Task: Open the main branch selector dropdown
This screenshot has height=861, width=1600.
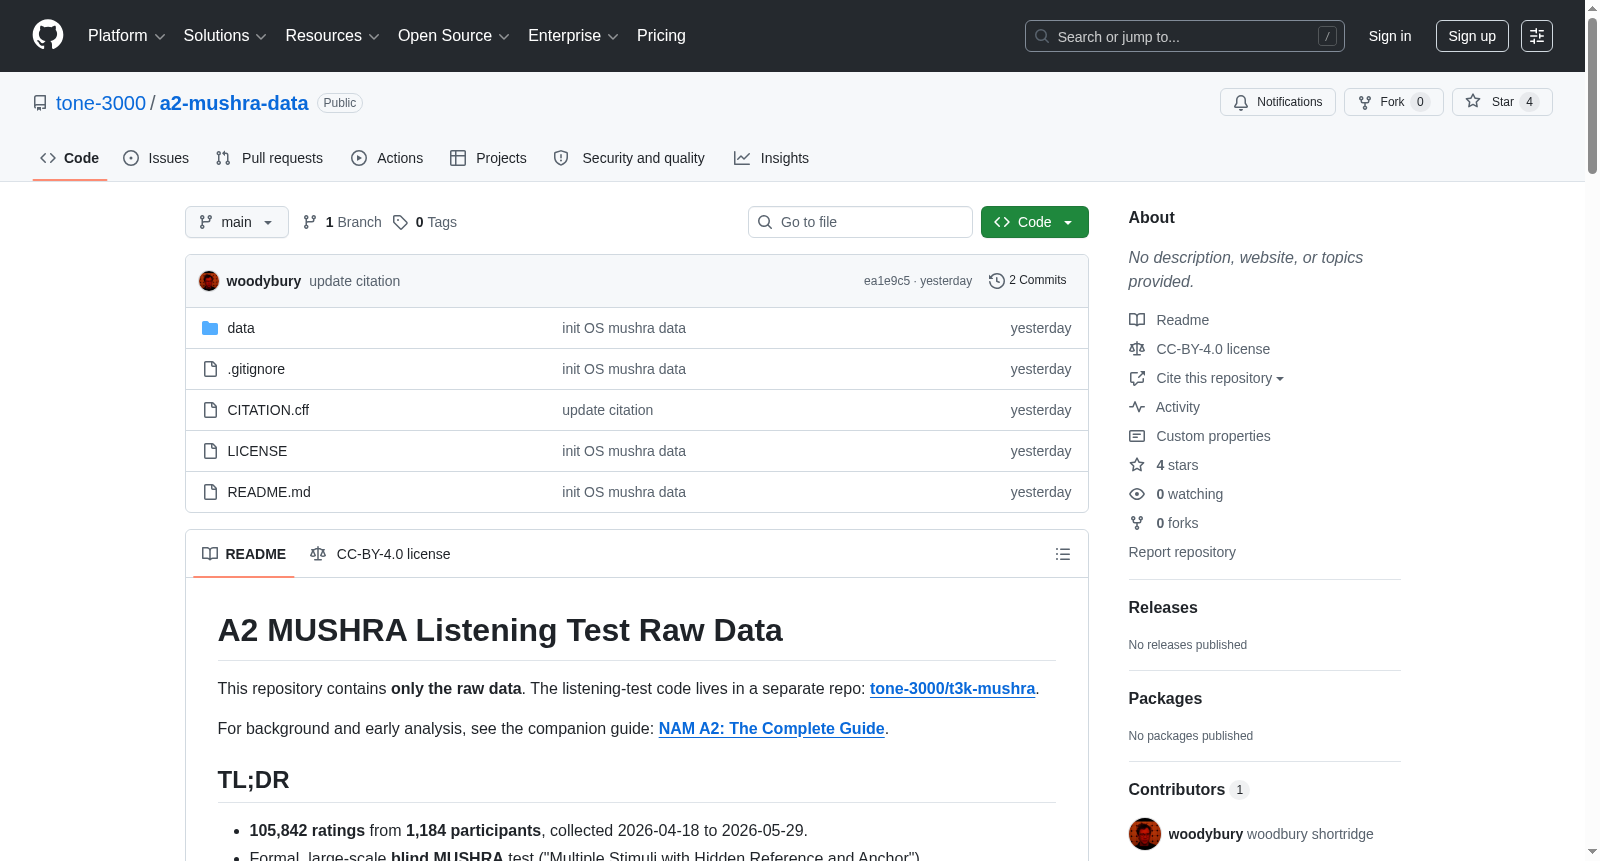Action: (237, 222)
